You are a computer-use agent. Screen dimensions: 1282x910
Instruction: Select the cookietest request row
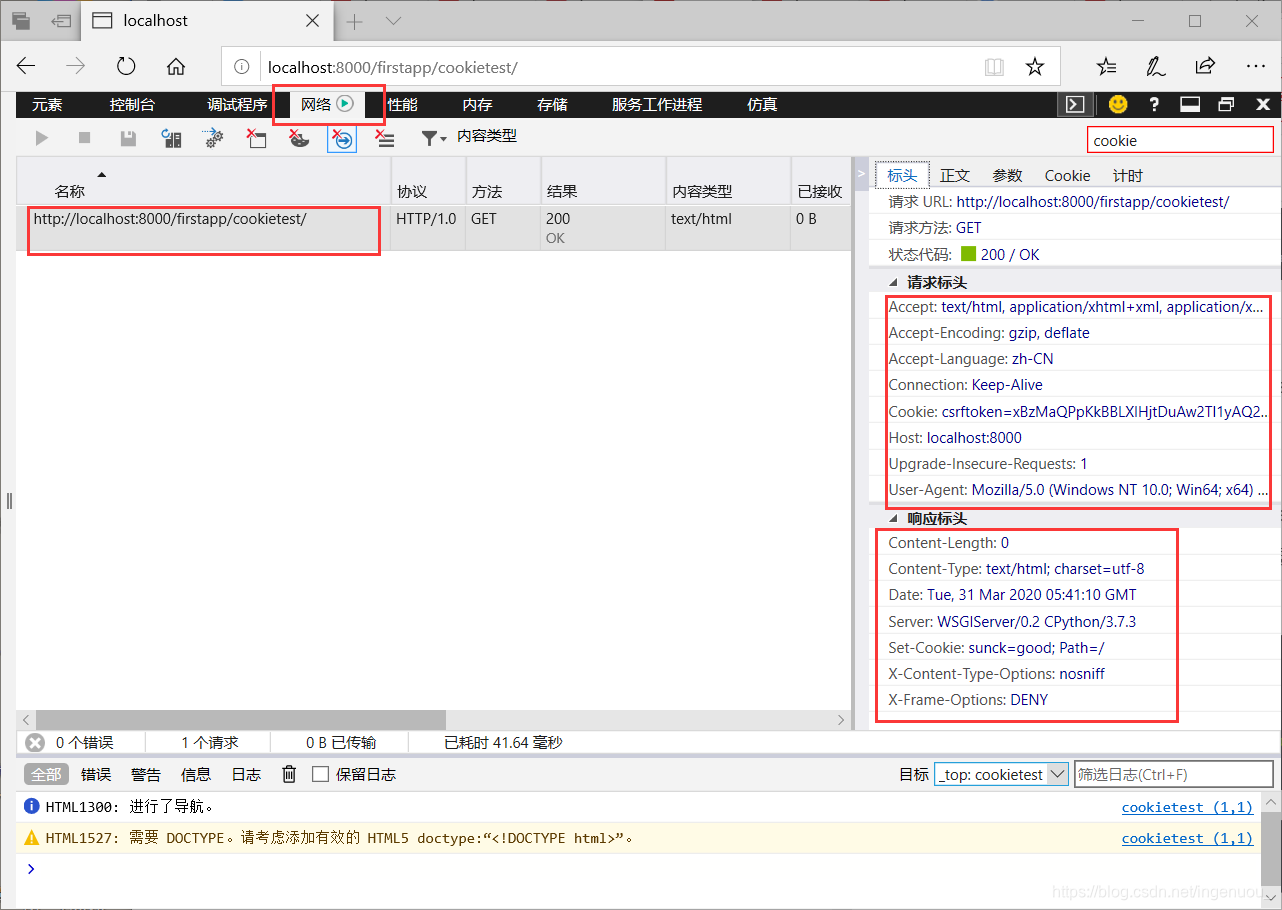point(432,228)
